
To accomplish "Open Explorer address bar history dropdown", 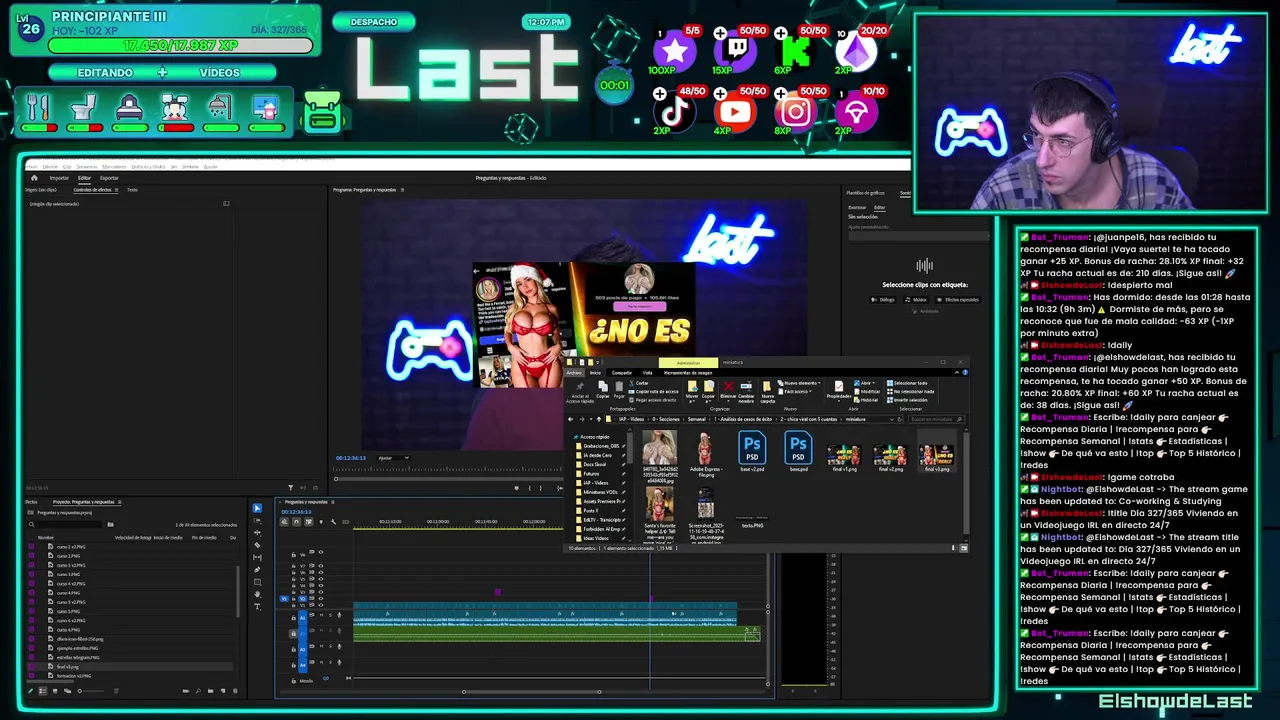I will pyautogui.click(x=891, y=419).
